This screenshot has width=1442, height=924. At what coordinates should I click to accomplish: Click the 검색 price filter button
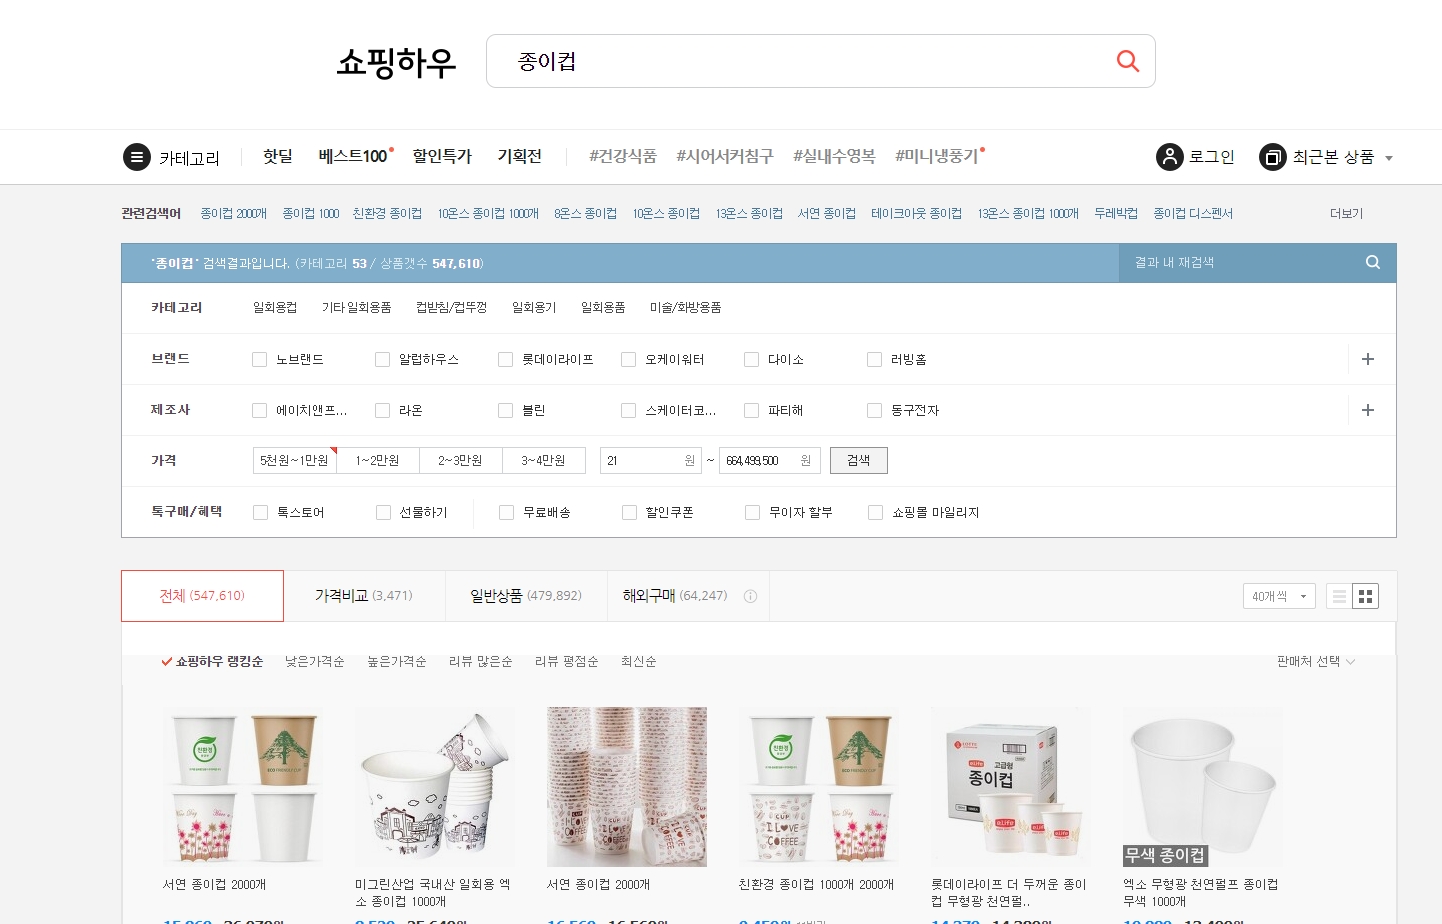(x=858, y=460)
